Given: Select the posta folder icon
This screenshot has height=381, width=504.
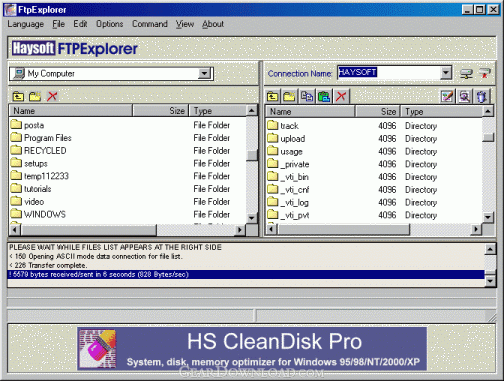Looking at the screenshot, I should coord(16,125).
